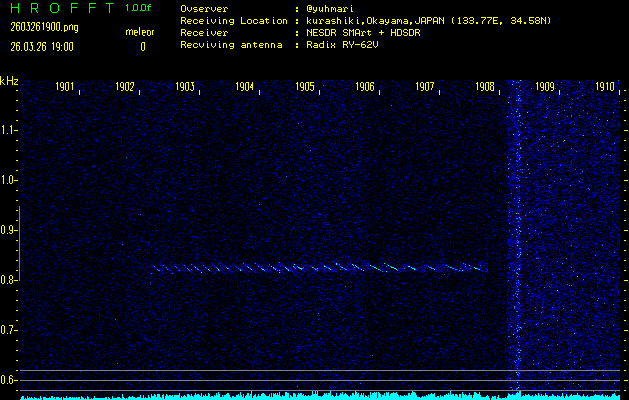Click the 0.8 frequency axis label
629x400 pixels.
pyautogui.click(x=9, y=280)
